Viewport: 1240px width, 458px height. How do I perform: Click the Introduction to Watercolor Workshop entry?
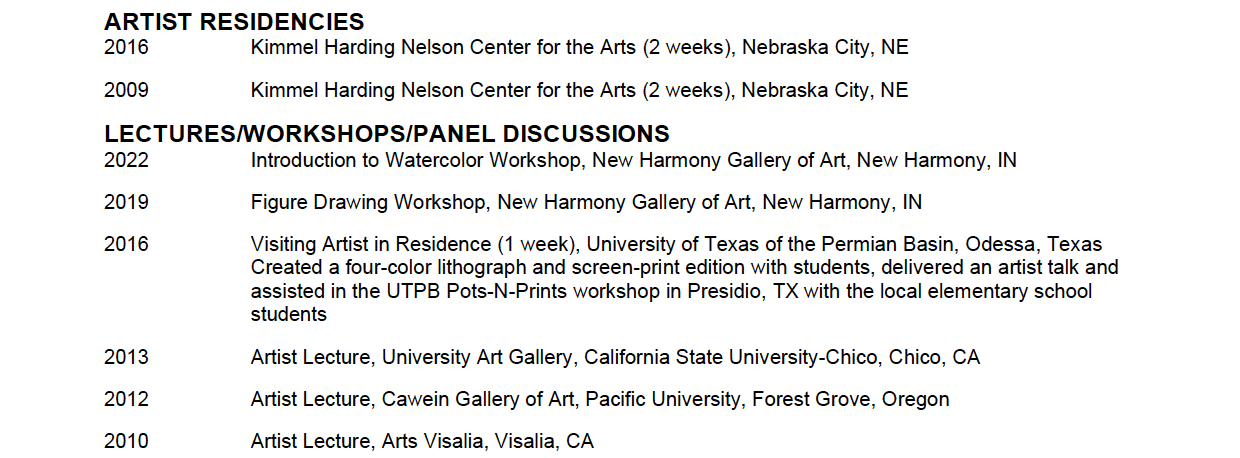click(634, 160)
